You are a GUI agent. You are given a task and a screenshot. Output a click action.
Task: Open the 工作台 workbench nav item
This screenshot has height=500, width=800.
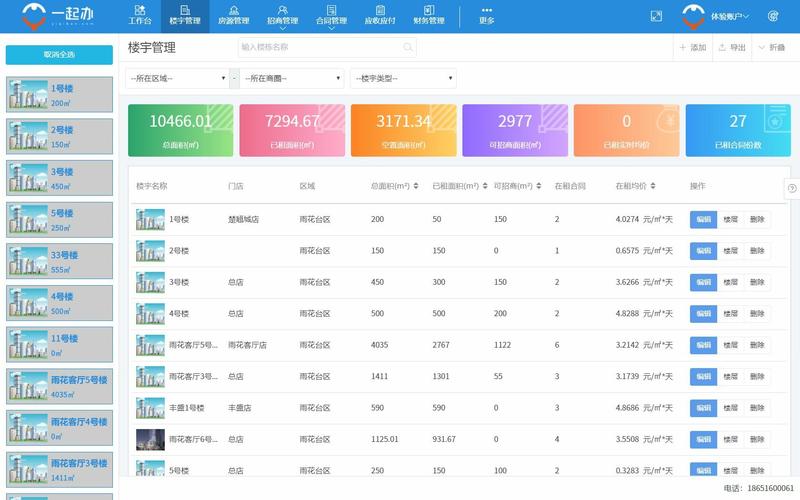click(140, 15)
